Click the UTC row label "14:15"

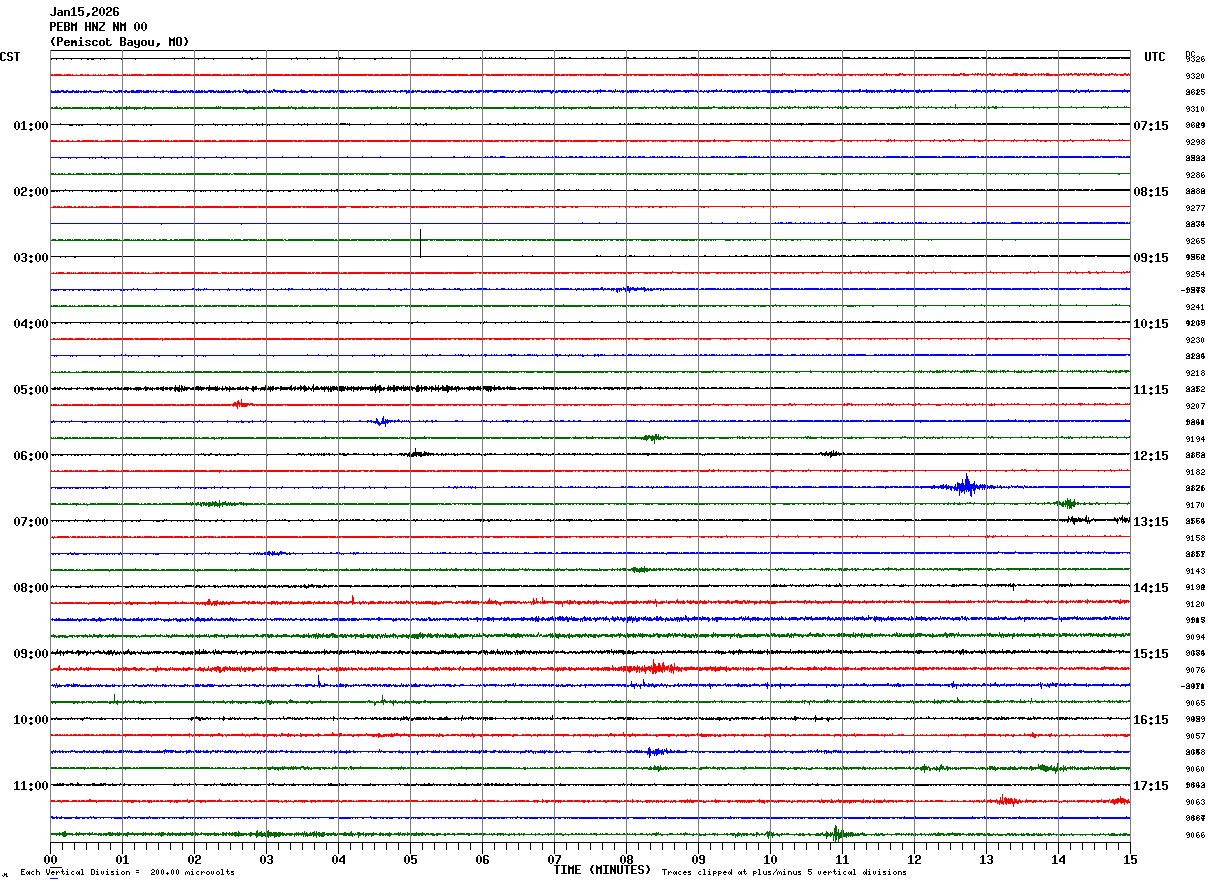click(x=1151, y=588)
